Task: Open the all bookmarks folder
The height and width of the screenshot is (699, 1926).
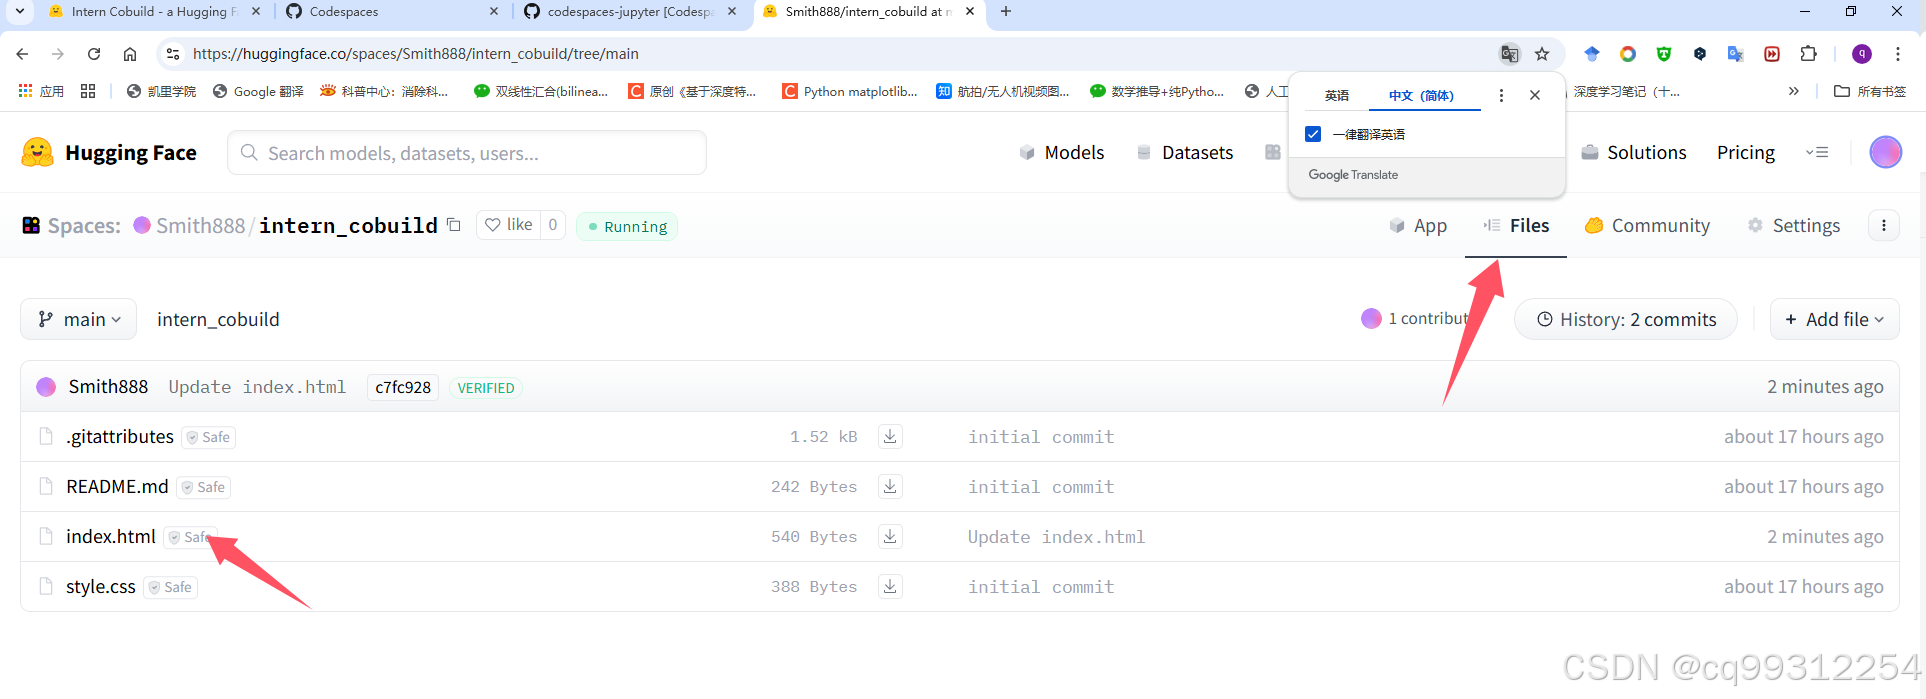Action: 1870,91
